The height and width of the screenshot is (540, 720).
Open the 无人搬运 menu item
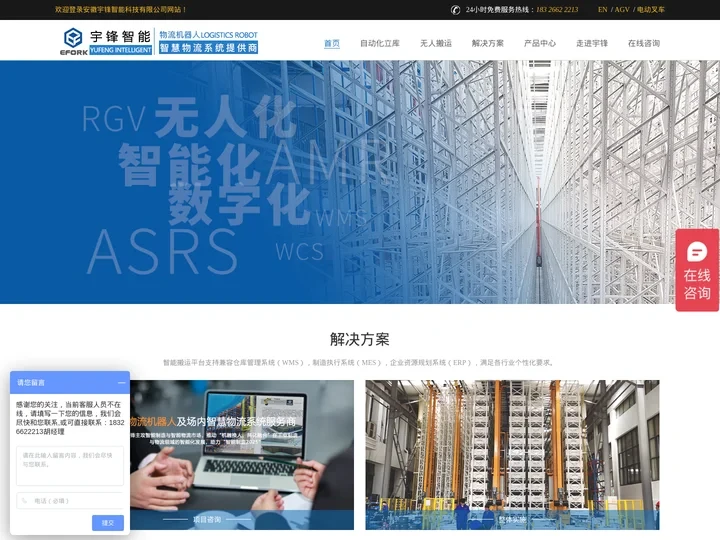pyautogui.click(x=436, y=43)
